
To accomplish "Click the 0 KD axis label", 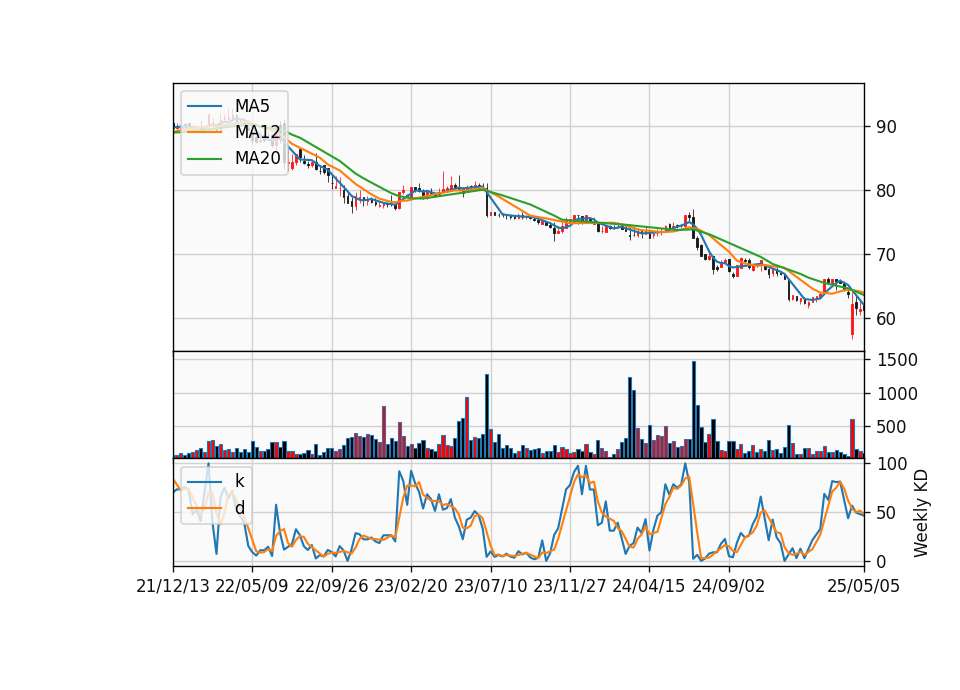I will [x=881, y=561].
